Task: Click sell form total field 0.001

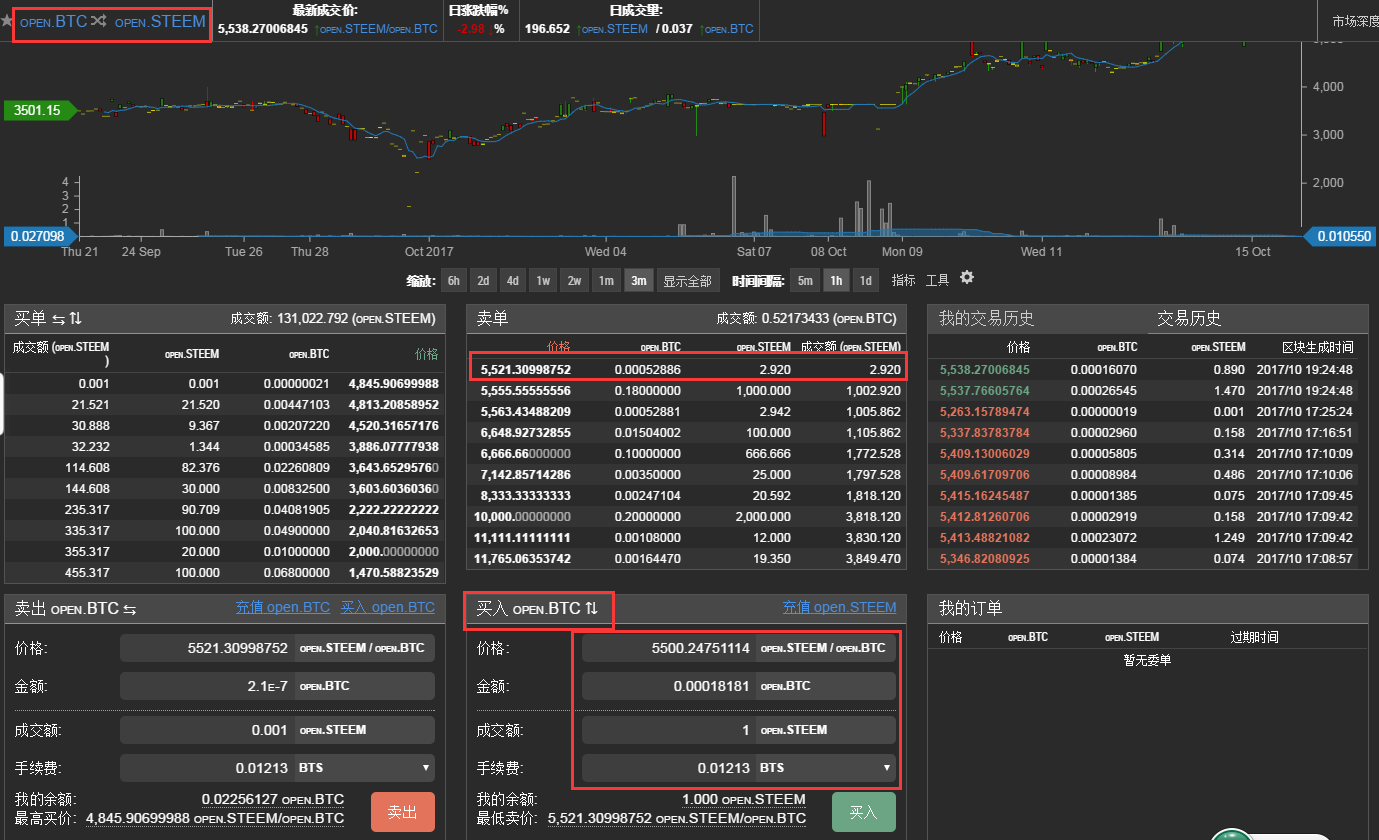Action: 207,730
